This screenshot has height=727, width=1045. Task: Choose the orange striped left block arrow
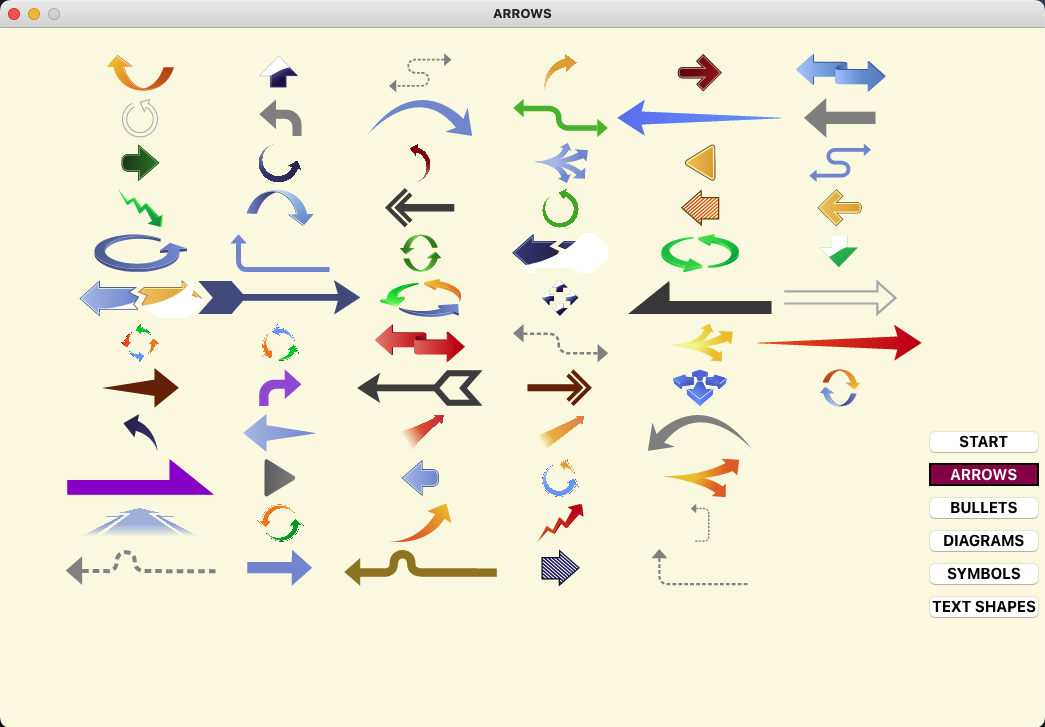[700, 208]
